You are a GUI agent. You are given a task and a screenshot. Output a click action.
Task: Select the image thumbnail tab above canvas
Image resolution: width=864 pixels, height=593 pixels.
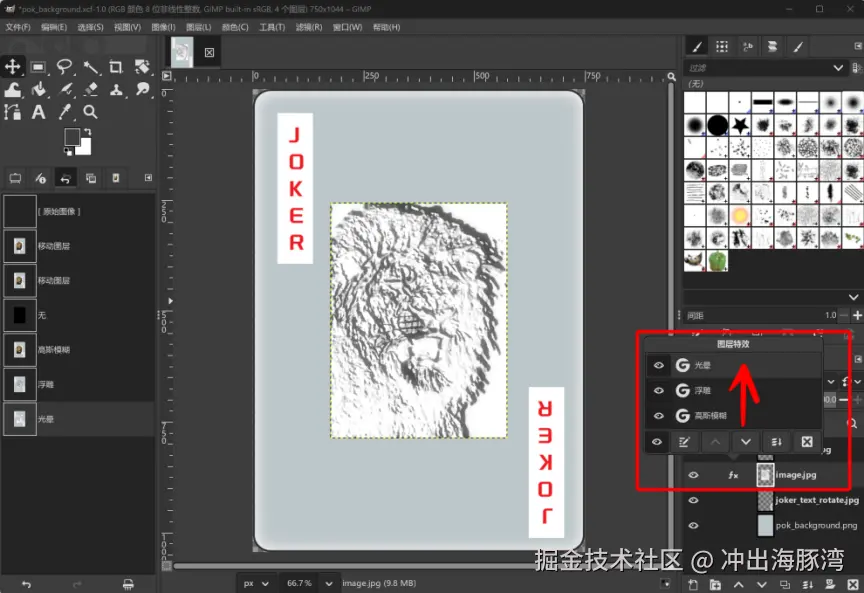pyautogui.click(x=182, y=52)
